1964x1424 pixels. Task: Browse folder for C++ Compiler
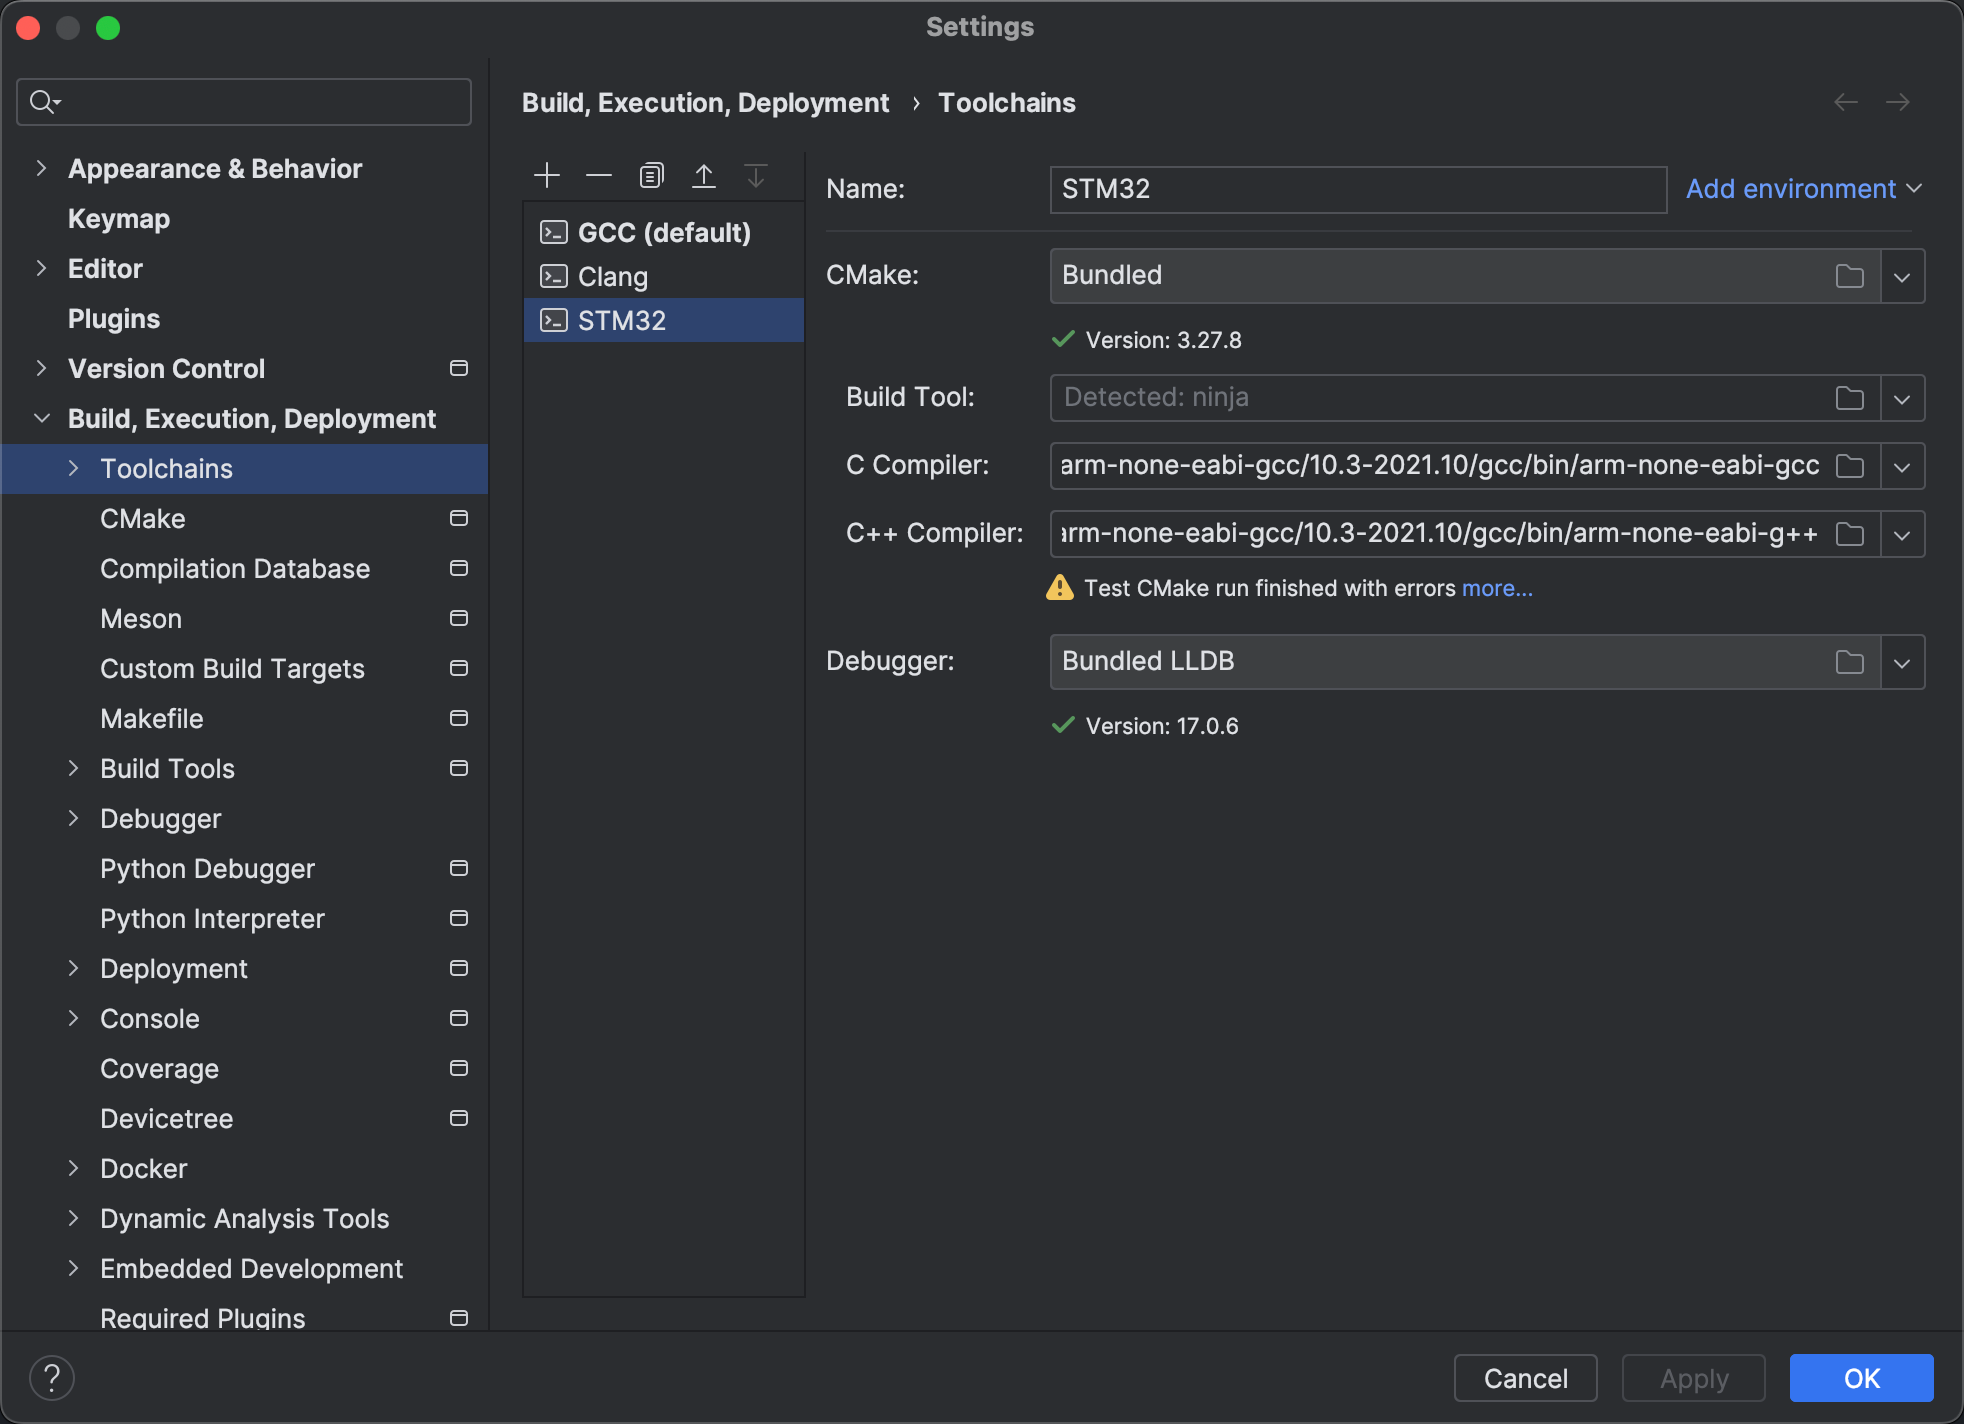[1850, 534]
